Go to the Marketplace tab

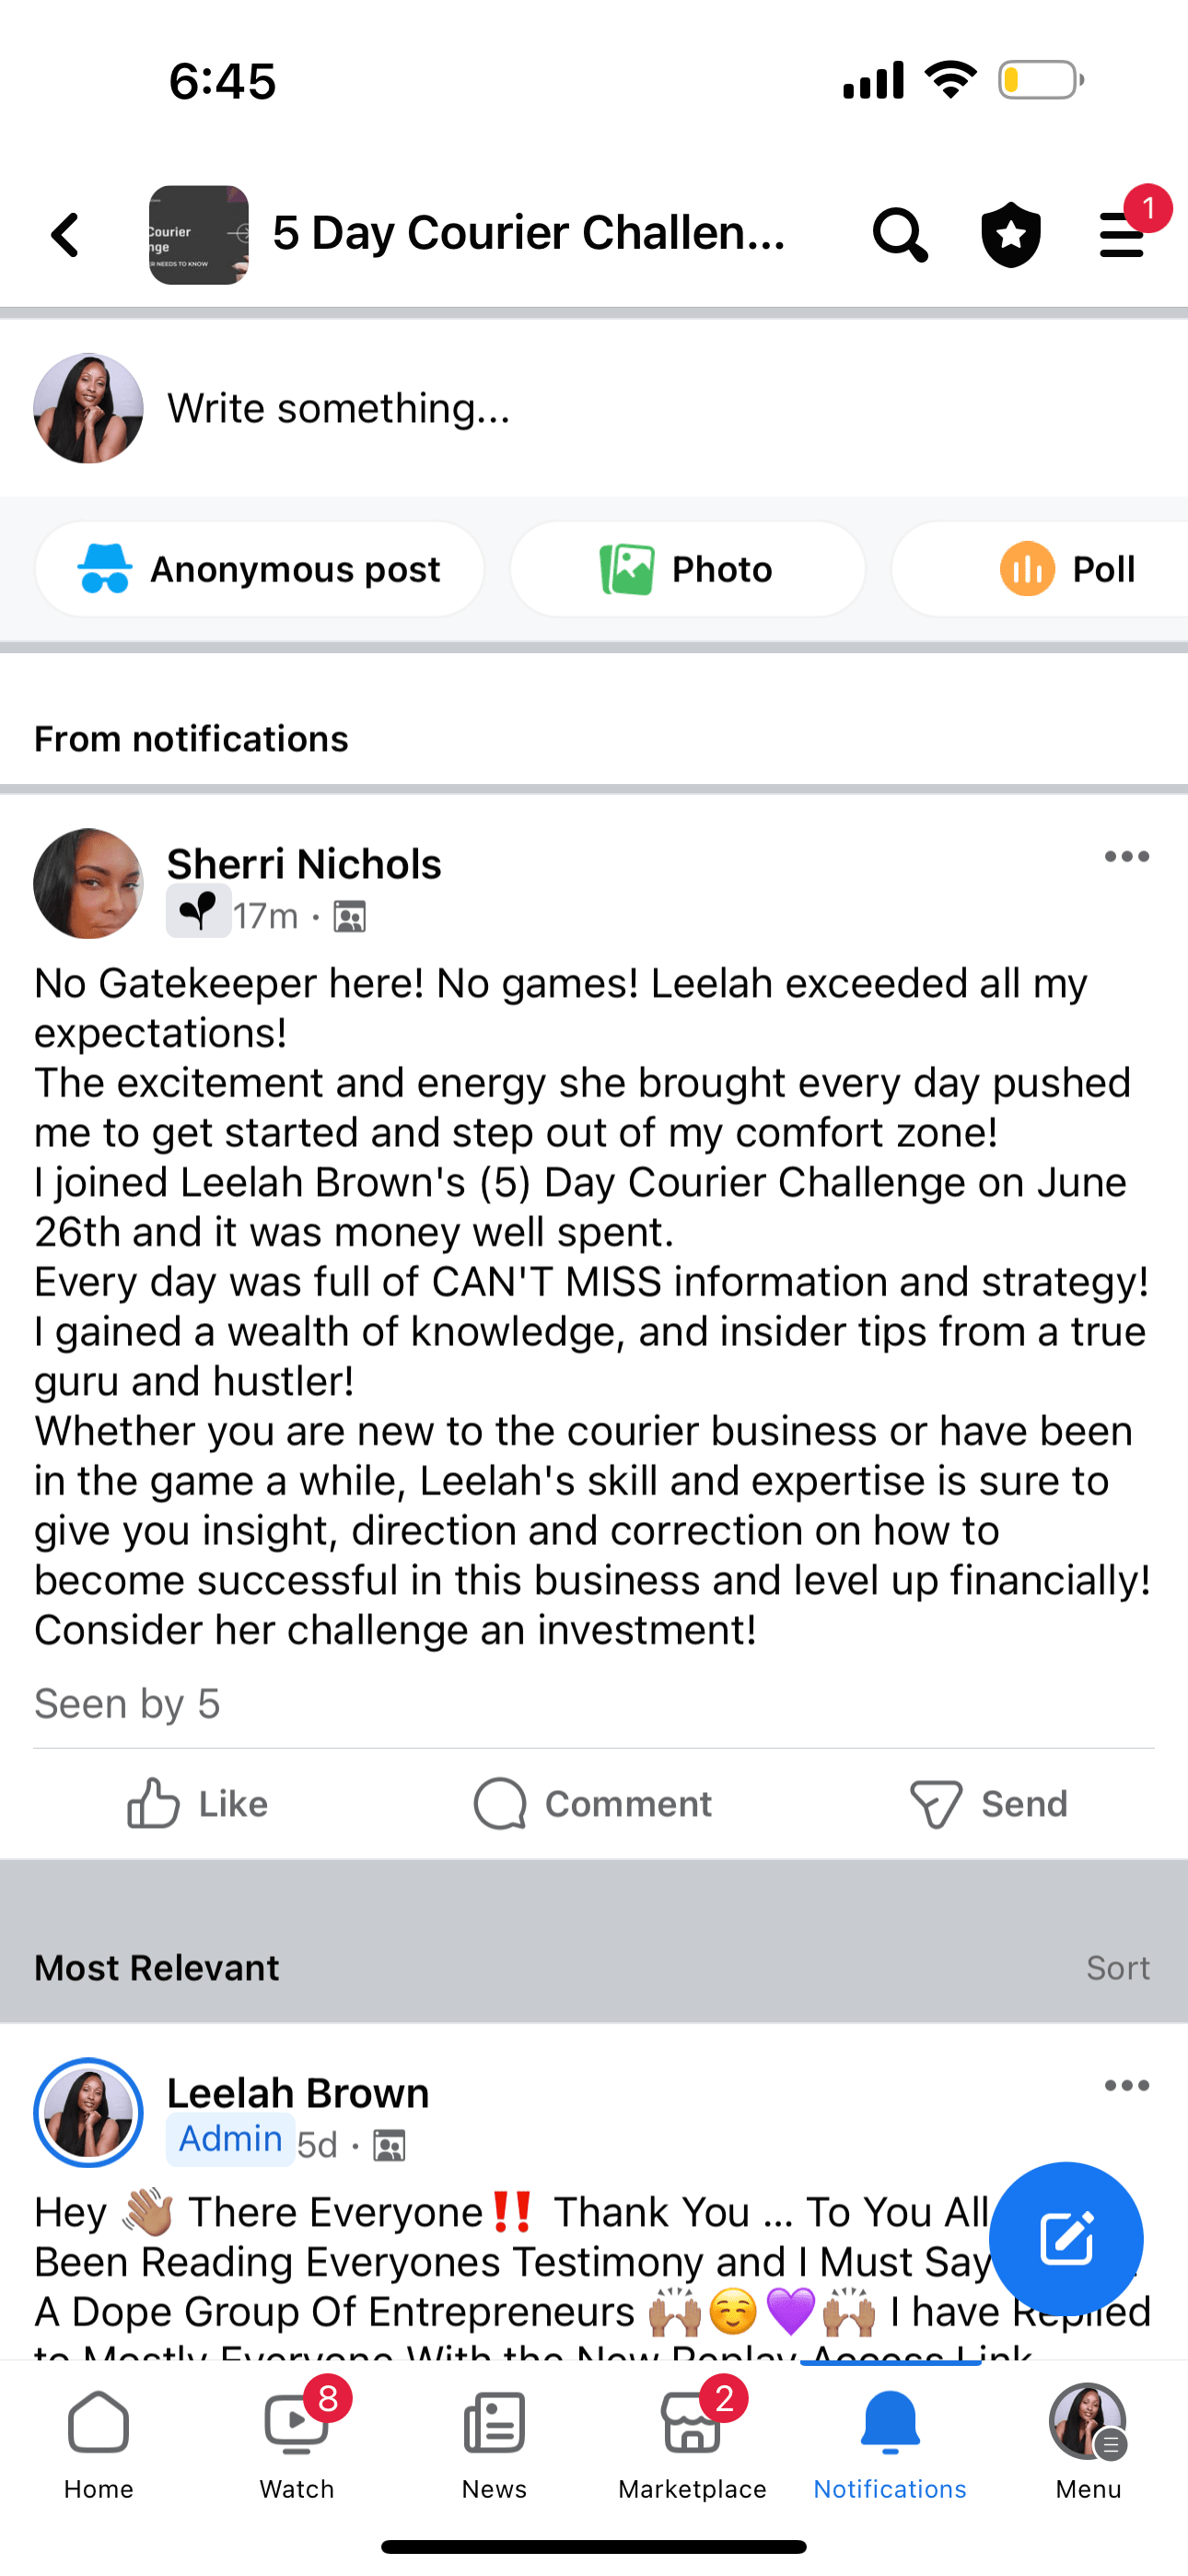tap(692, 2441)
